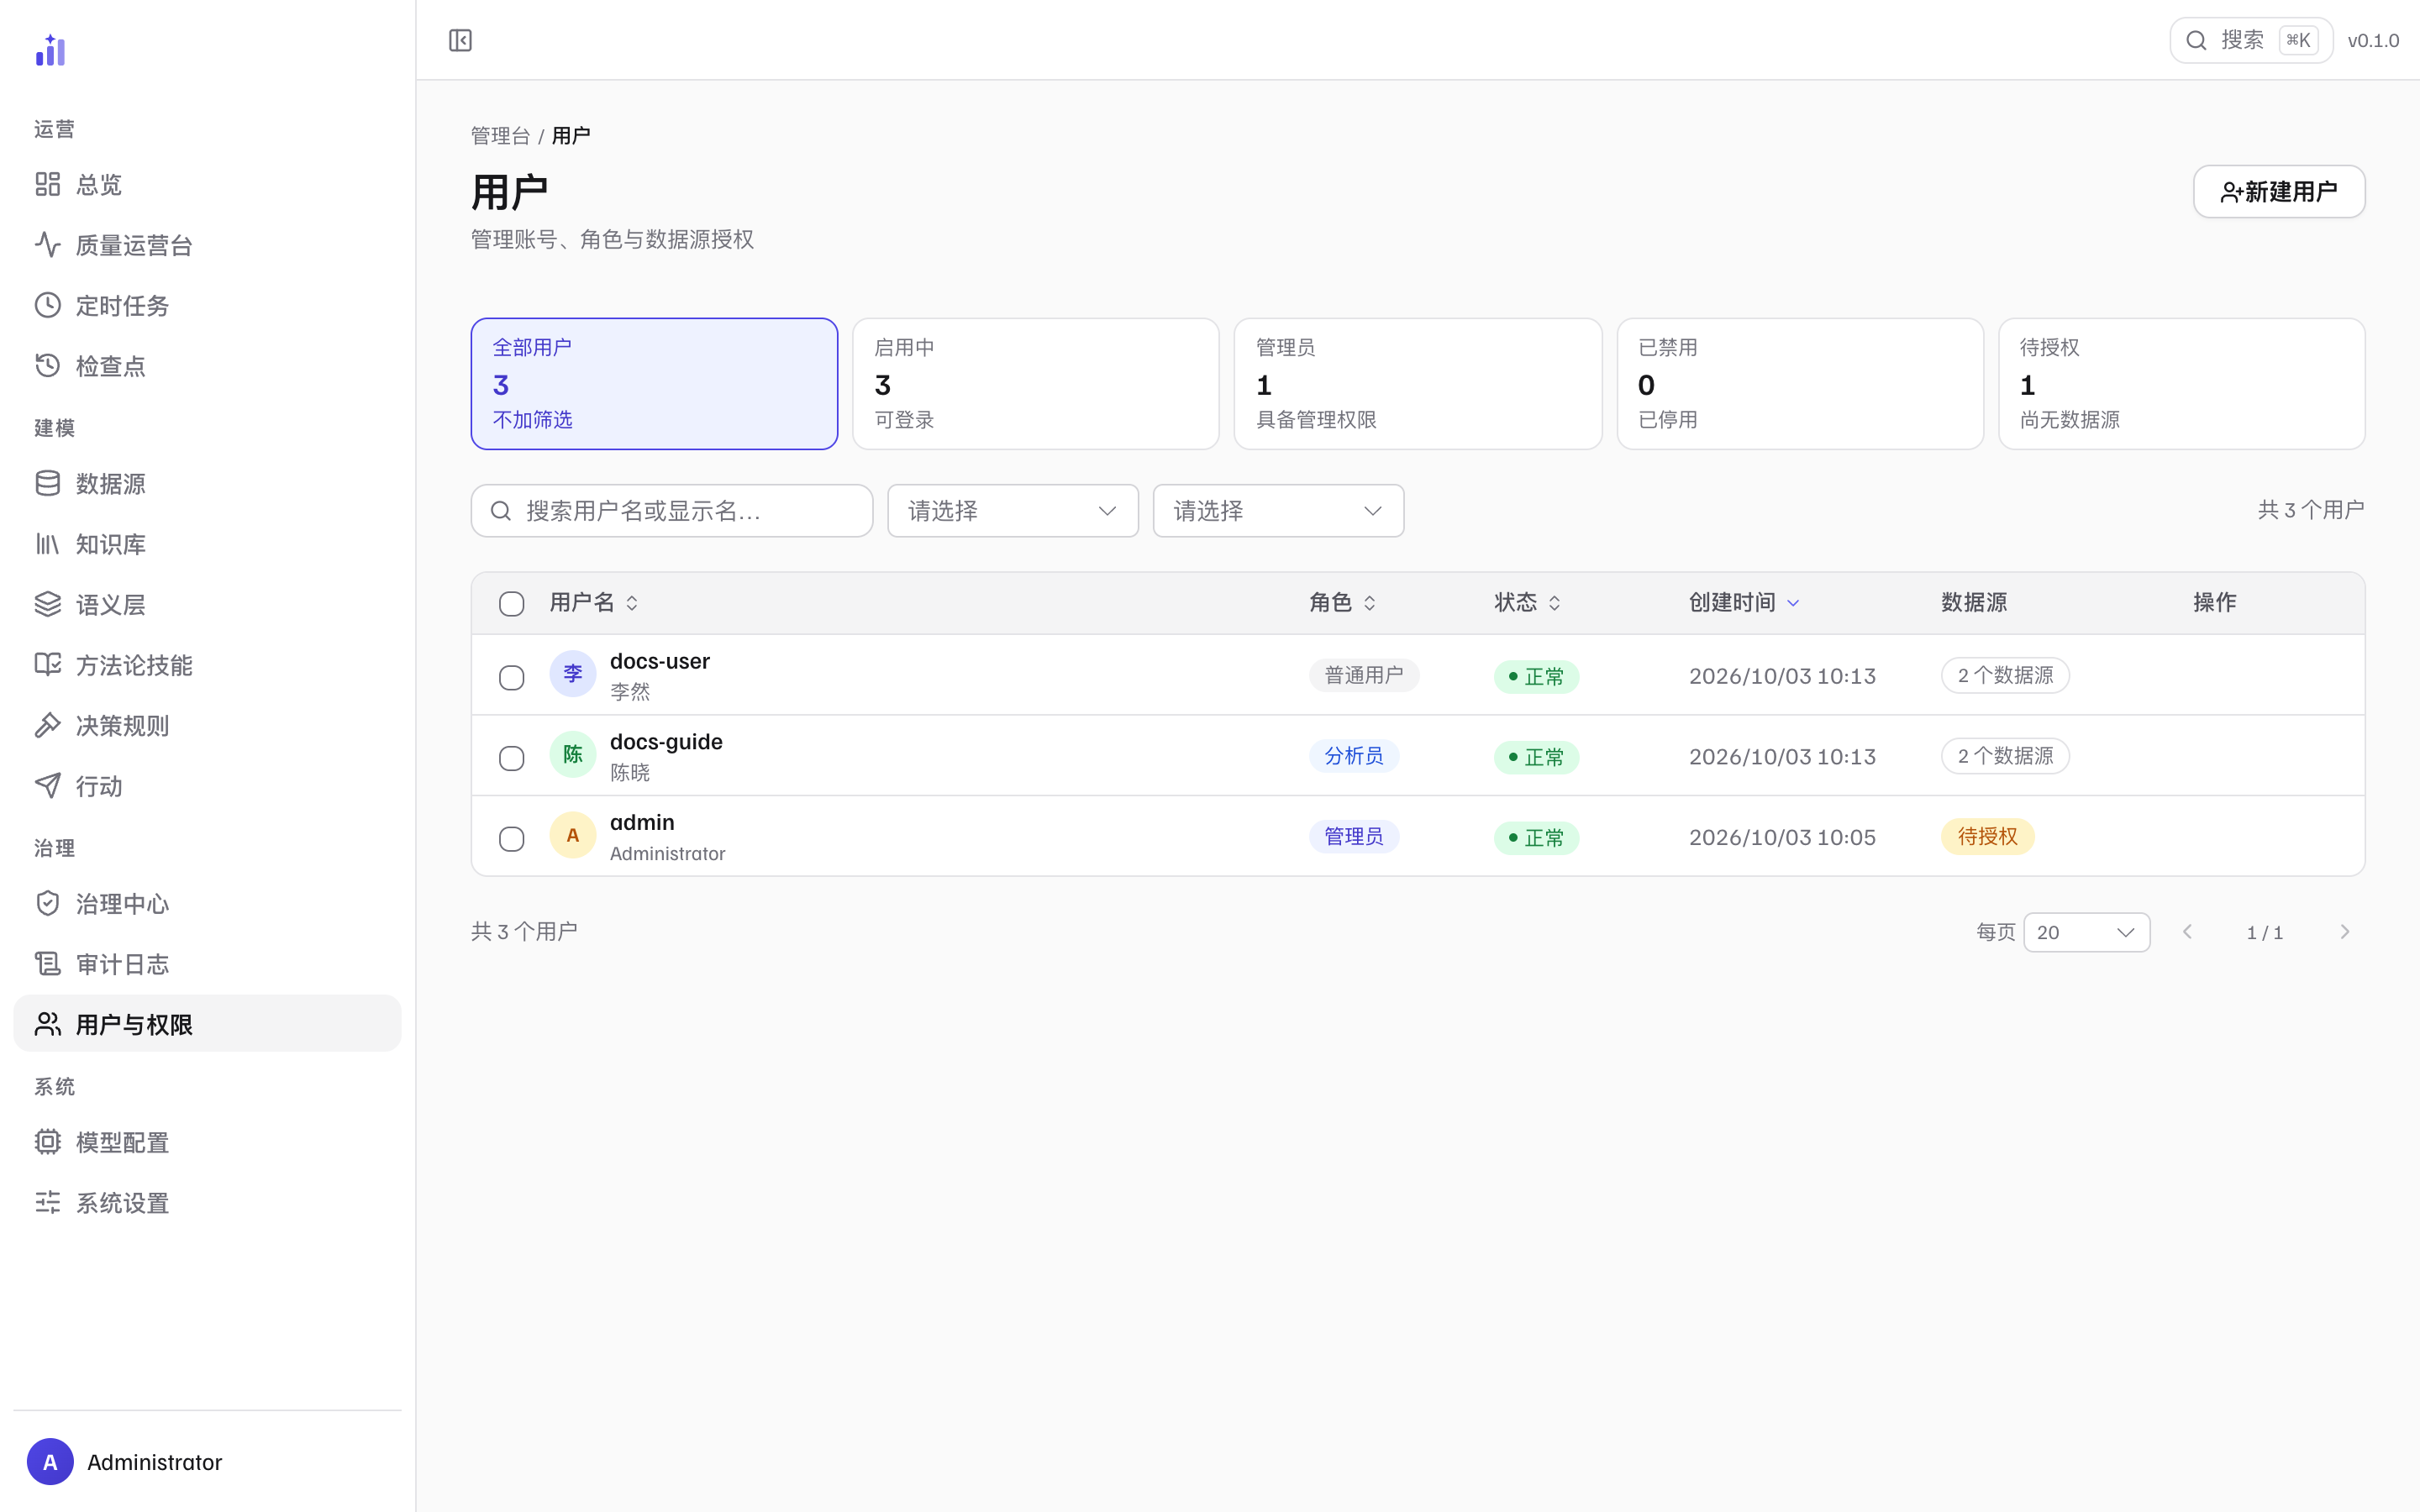This screenshot has width=2420, height=1512.
Task: Open the first 请选择 filter dropdown
Action: (x=1013, y=511)
